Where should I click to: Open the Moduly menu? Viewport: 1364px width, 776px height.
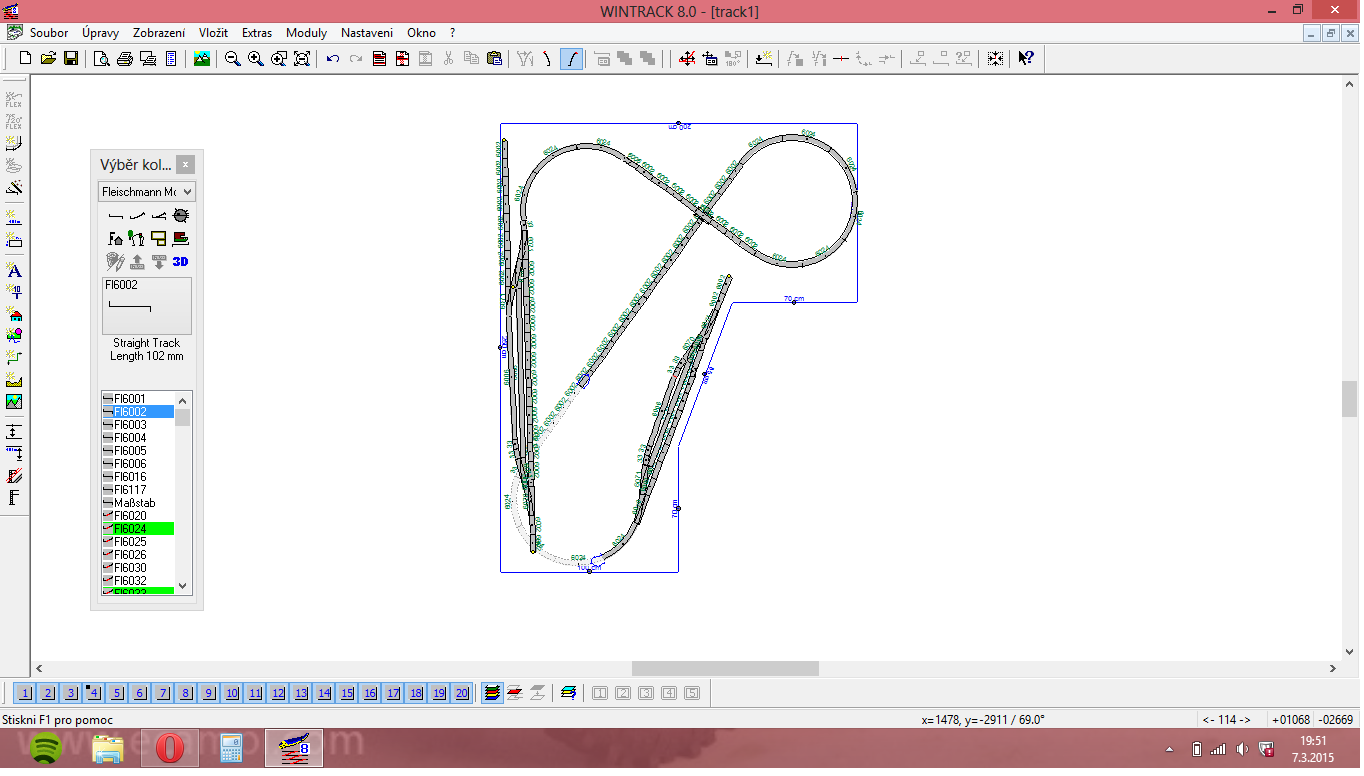pos(306,33)
